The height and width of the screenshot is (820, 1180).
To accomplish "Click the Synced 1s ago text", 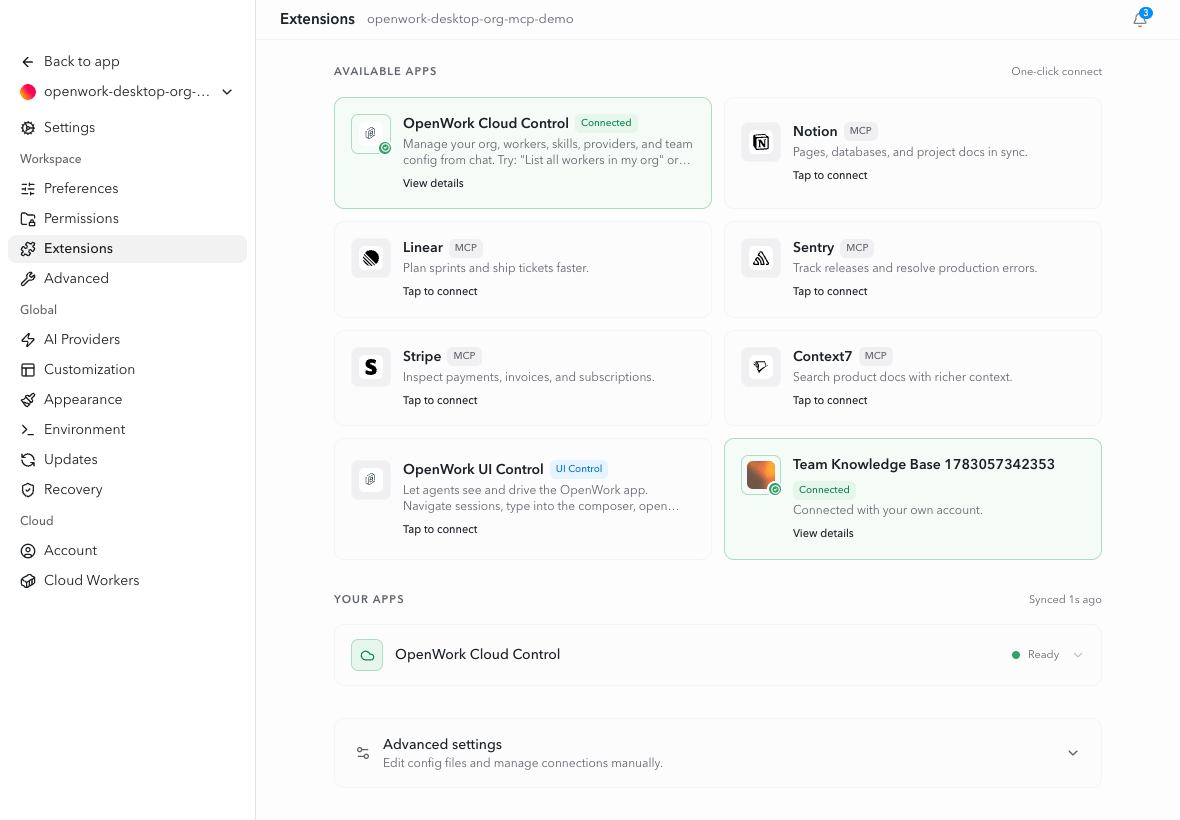I will (1065, 600).
